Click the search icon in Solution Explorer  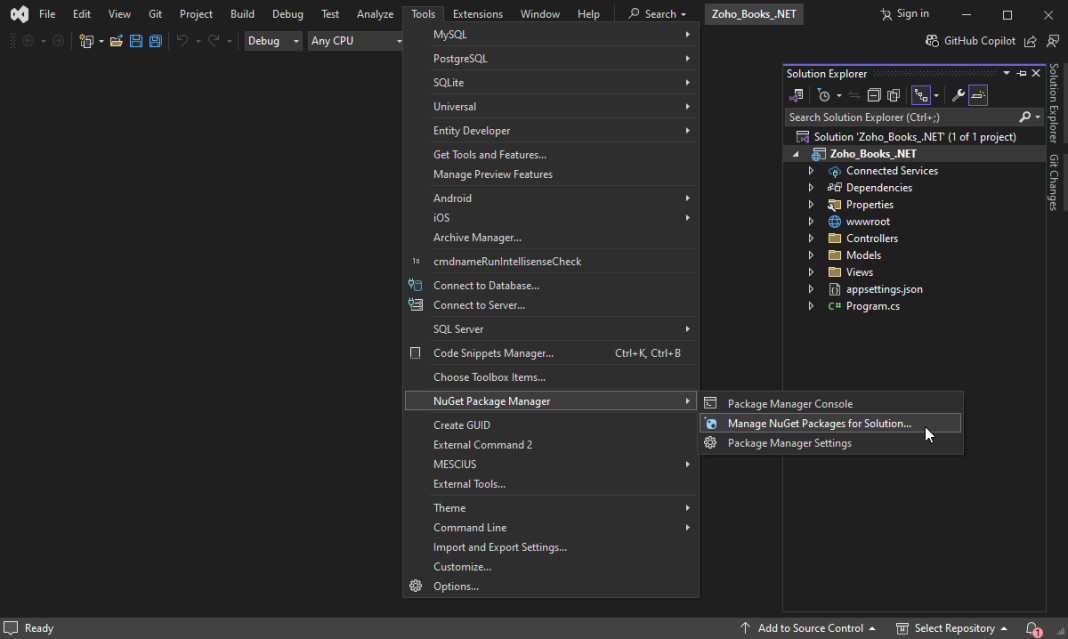coord(1025,117)
